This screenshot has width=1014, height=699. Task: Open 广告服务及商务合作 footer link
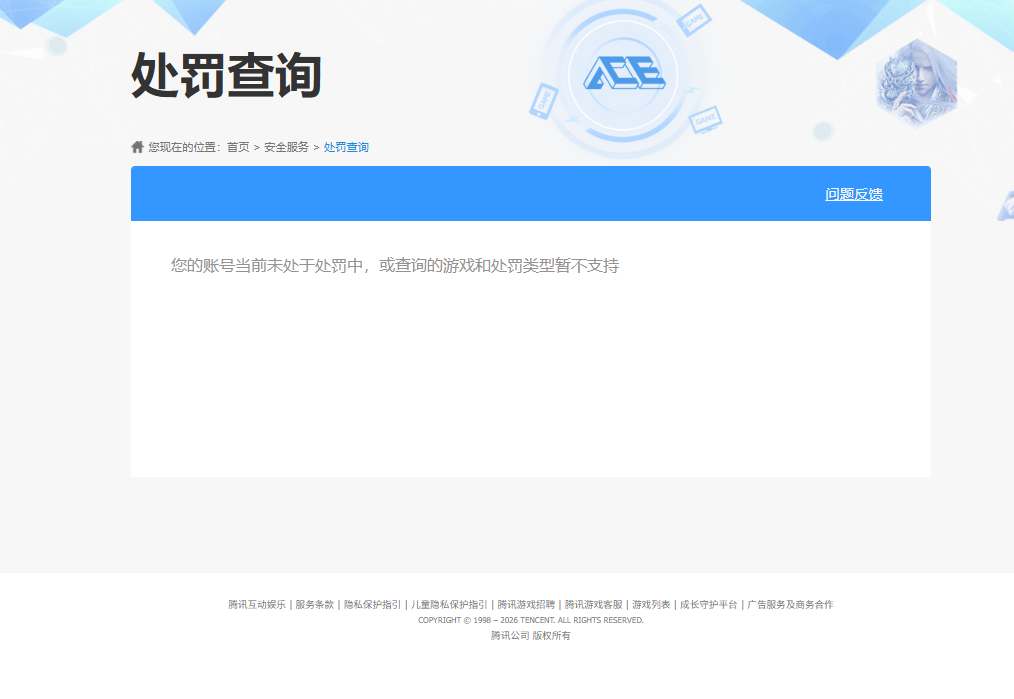(790, 605)
